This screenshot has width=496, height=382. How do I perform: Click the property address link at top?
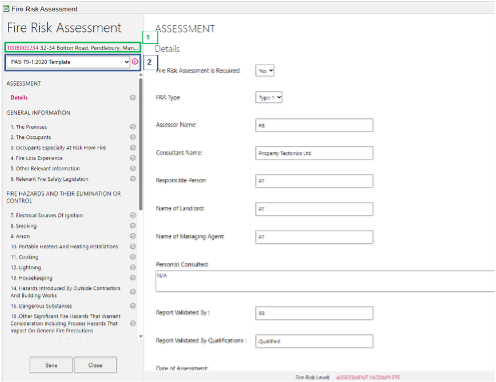click(73, 48)
